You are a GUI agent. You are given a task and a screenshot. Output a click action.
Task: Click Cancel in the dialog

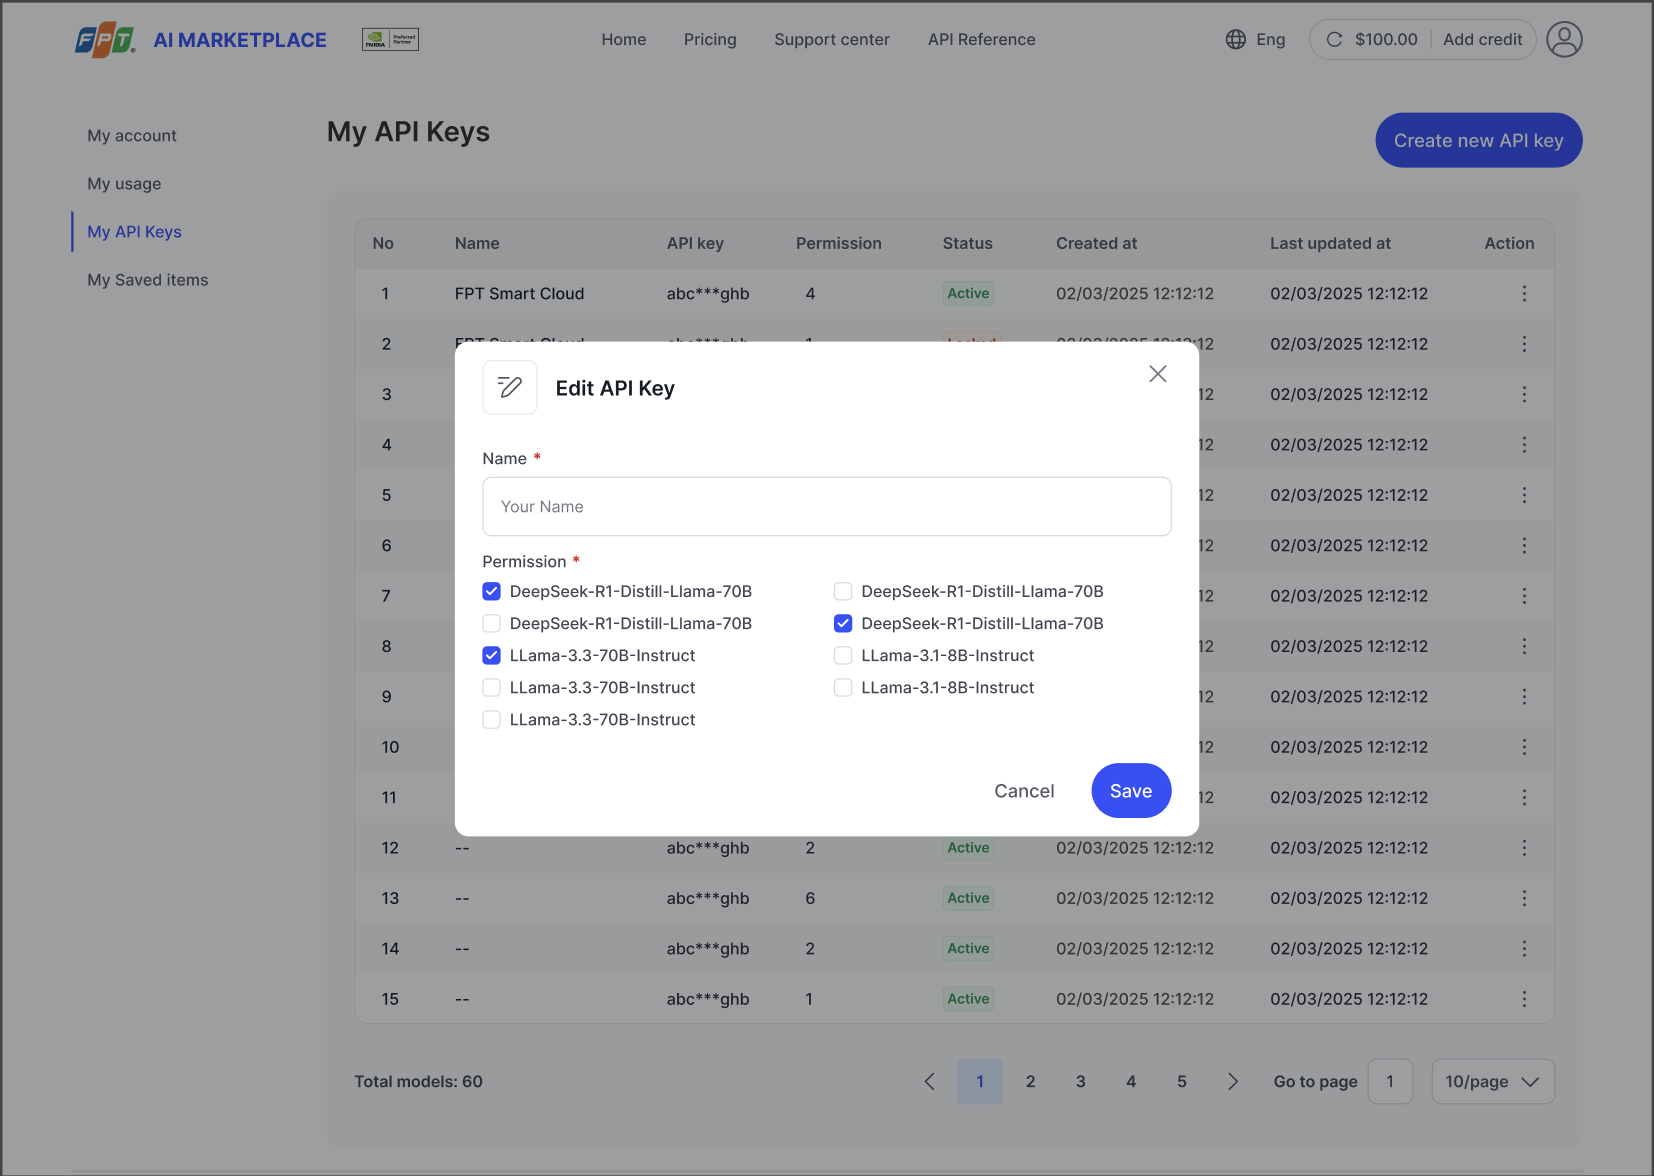(x=1024, y=791)
